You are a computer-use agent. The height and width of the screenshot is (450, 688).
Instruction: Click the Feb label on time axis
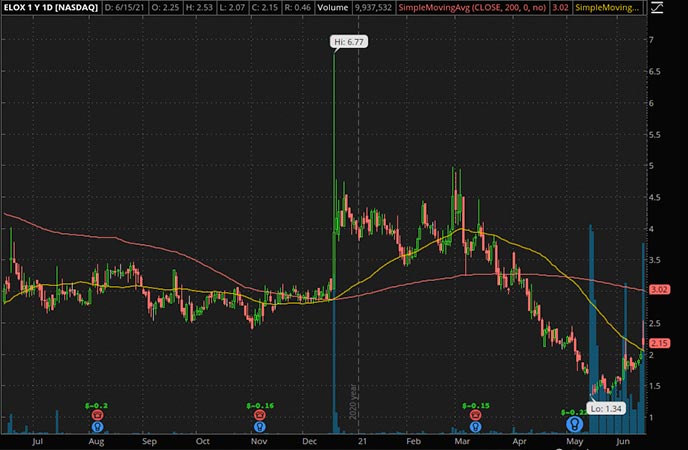[x=413, y=441]
